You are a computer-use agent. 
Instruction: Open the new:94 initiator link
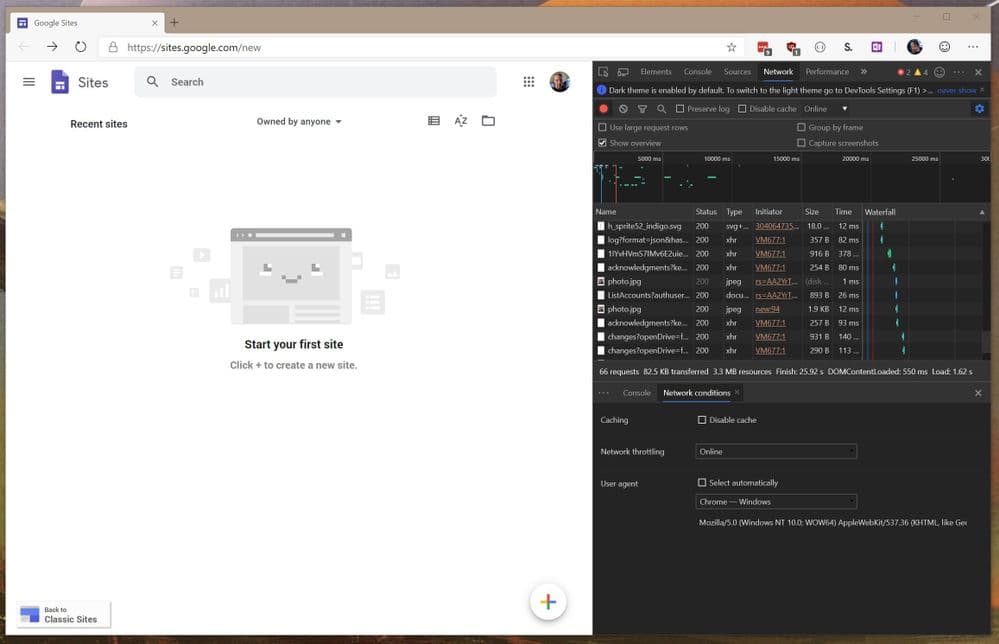[x=767, y=309]
